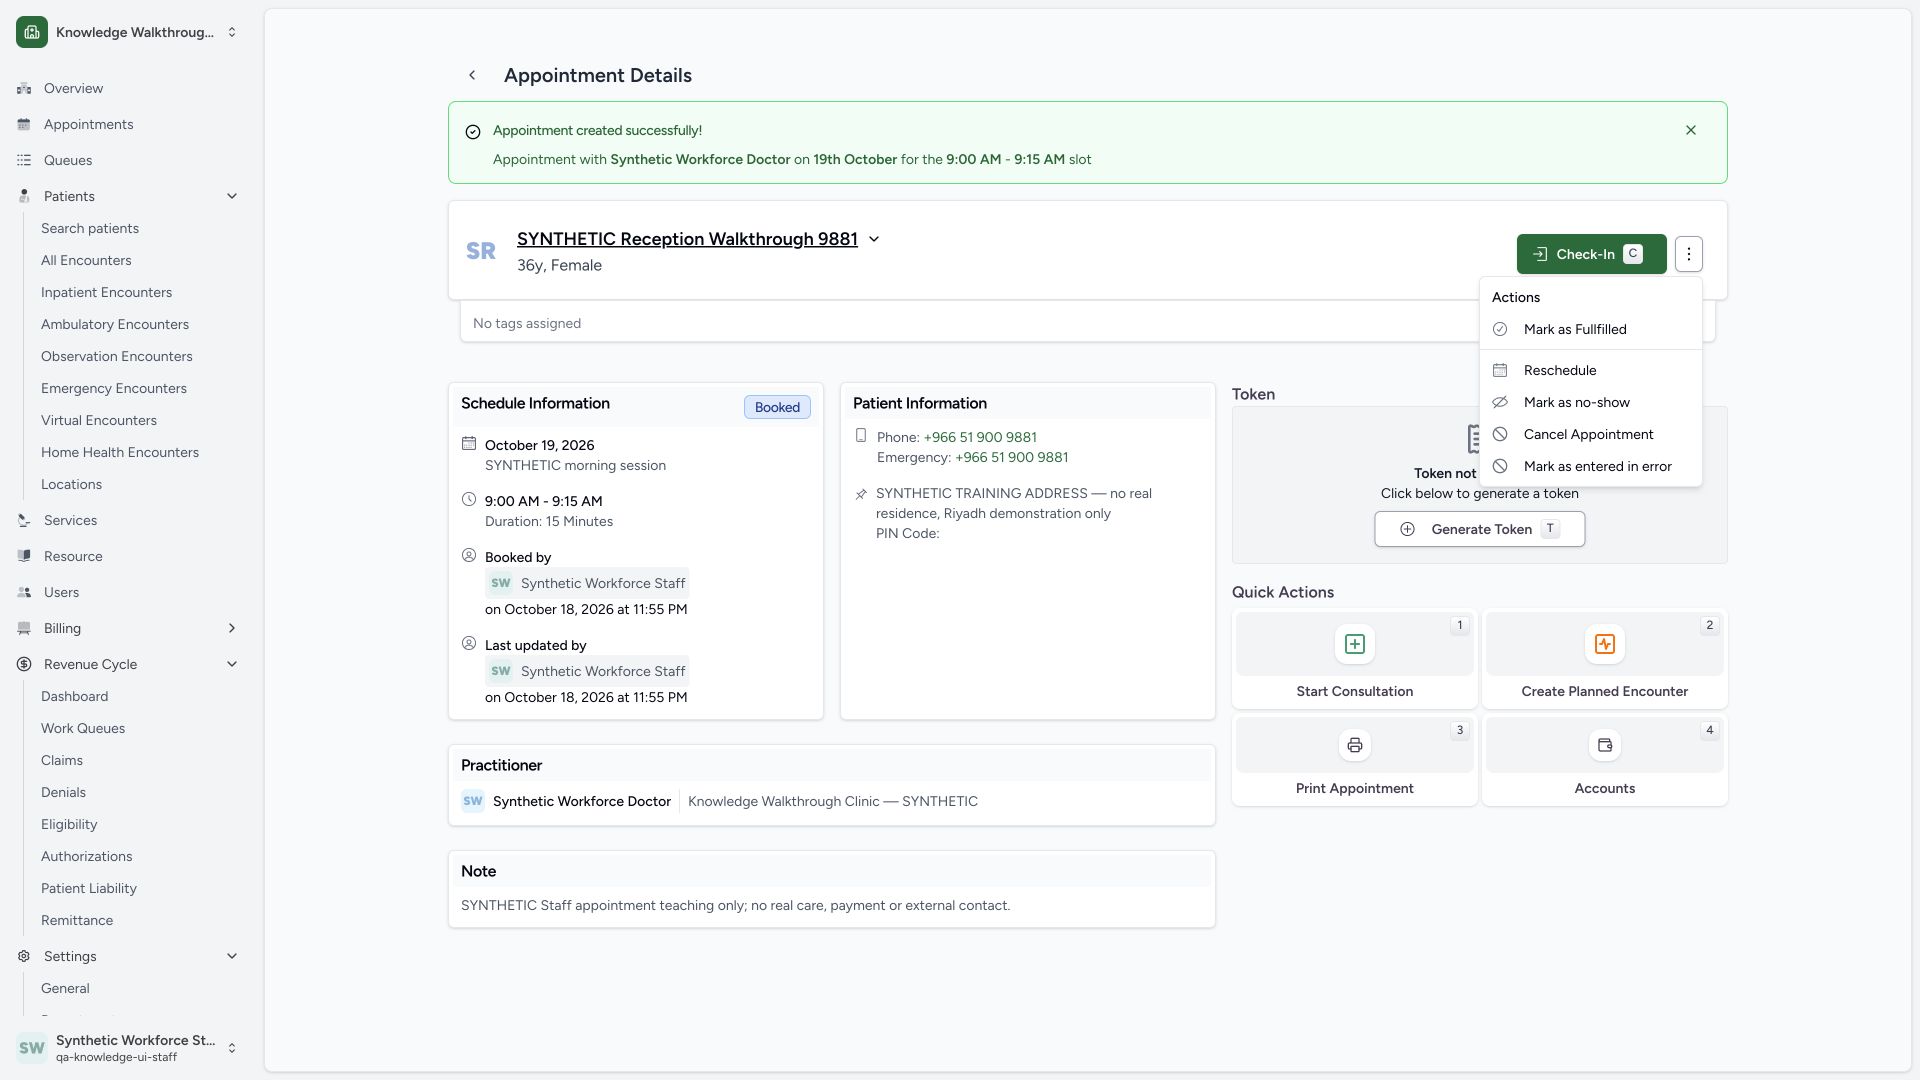Click the Users sidebar icon
This screenshot has width=1920, height=1080.
click(24, 593)
